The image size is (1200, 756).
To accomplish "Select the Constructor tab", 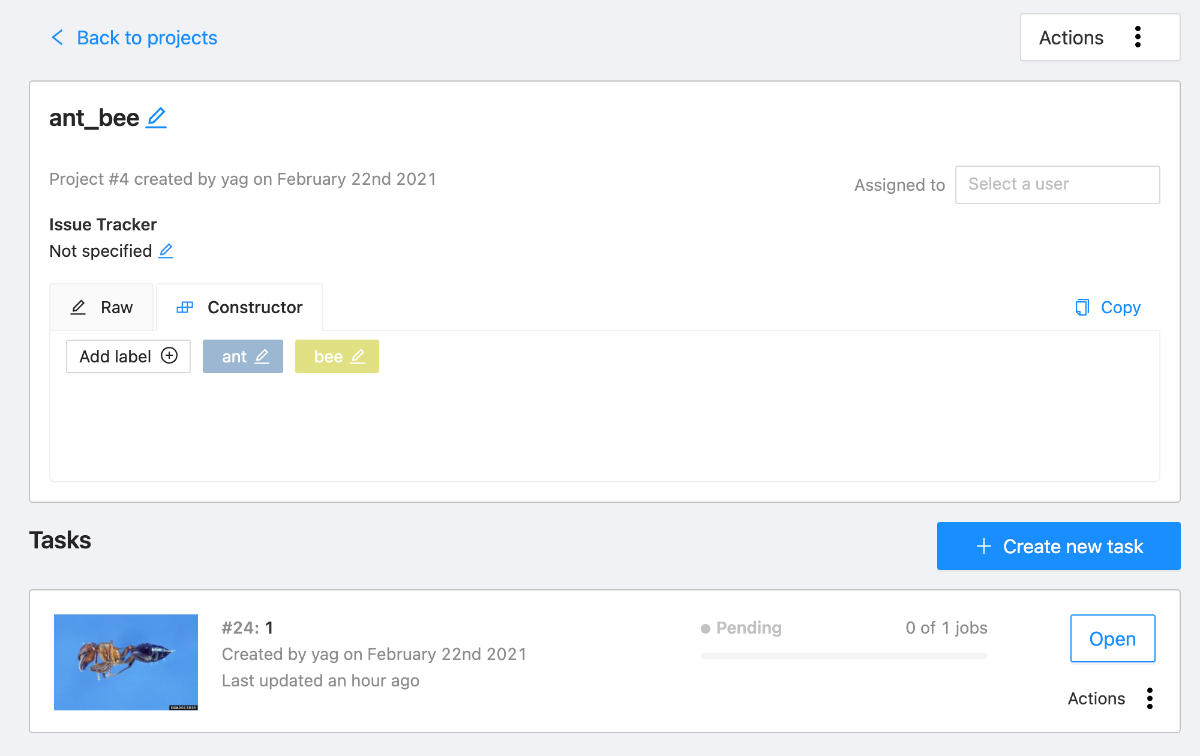I will [240, 308].
